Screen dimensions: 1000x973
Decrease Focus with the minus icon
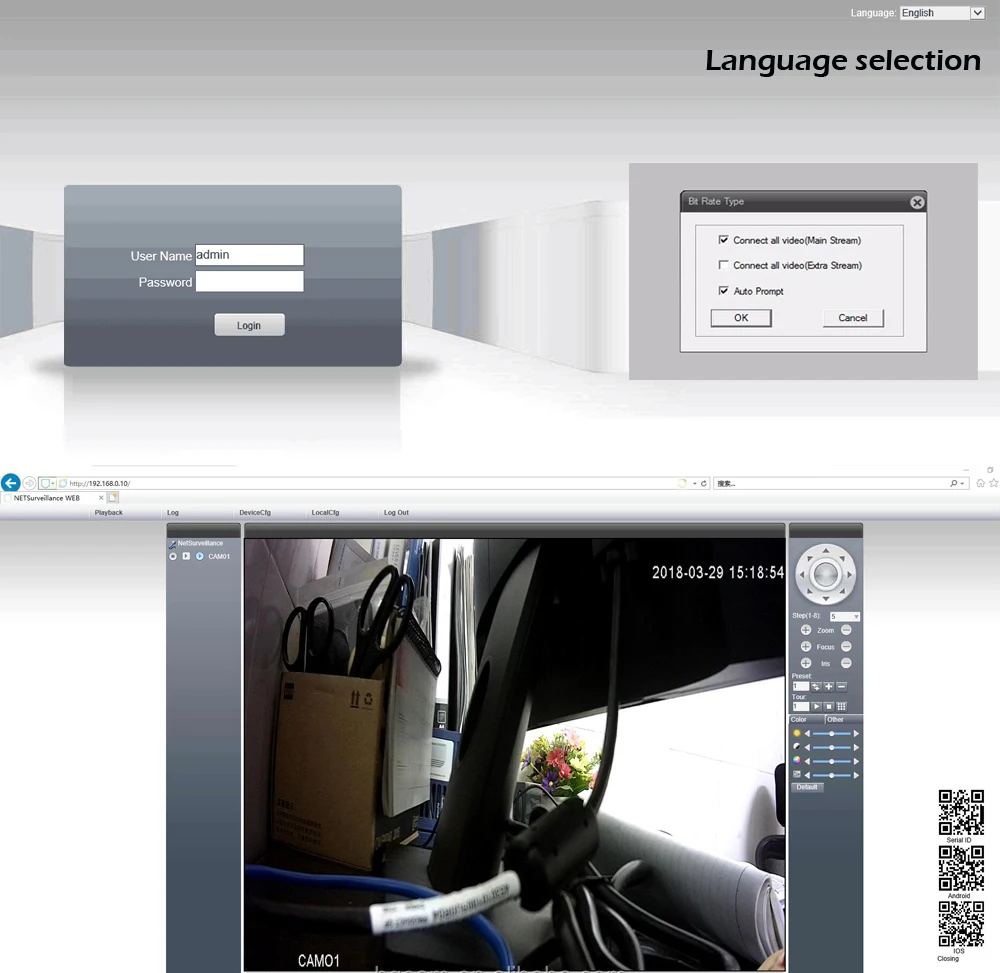click(846, 647)
